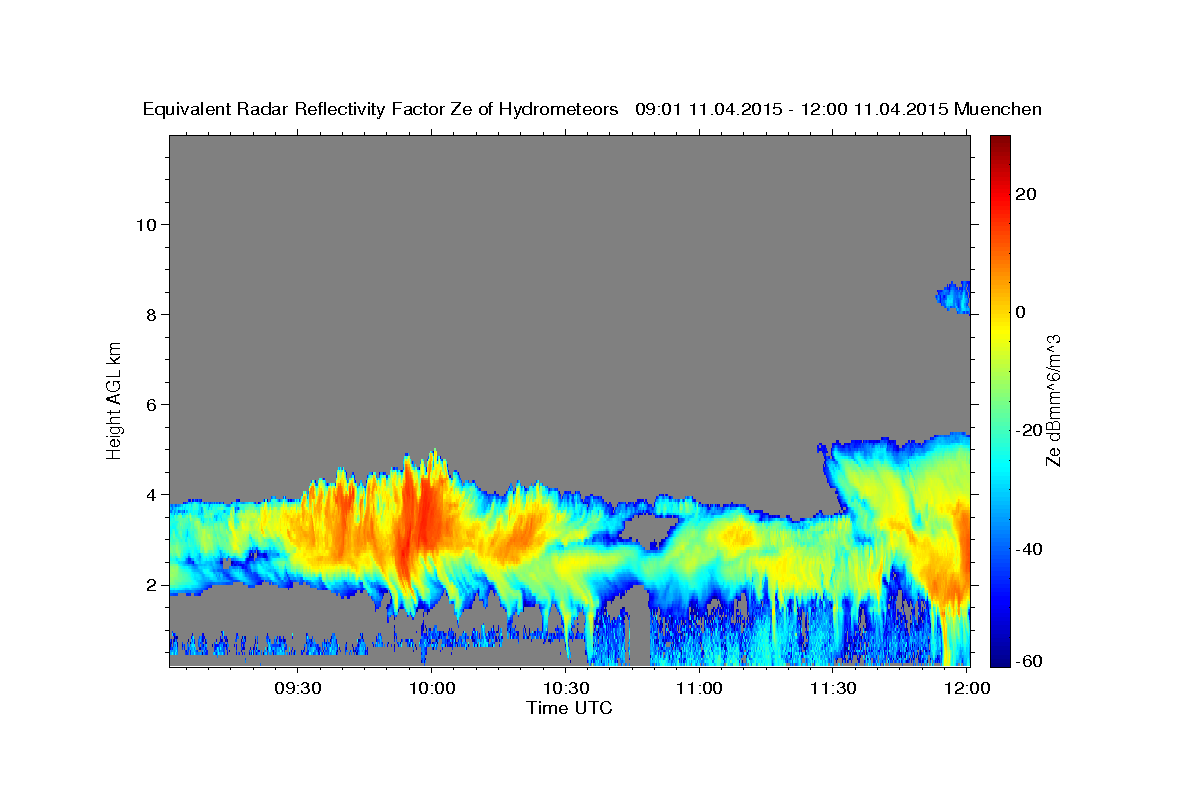1200x800 pixels.
Task: Click the 'Height AGL km' axis label
Action: point(115,400)
